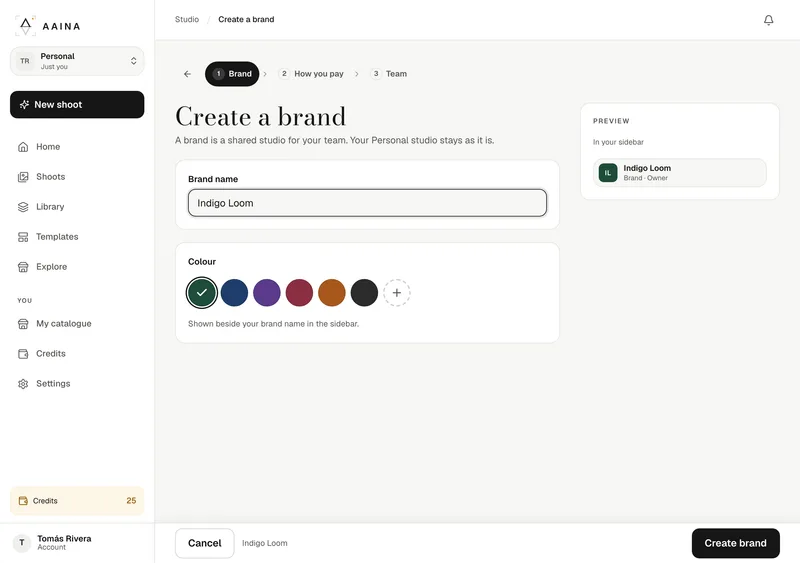Click the Home icon in the sidebar
Screen dimensions: 800x563
pos(23,147)
